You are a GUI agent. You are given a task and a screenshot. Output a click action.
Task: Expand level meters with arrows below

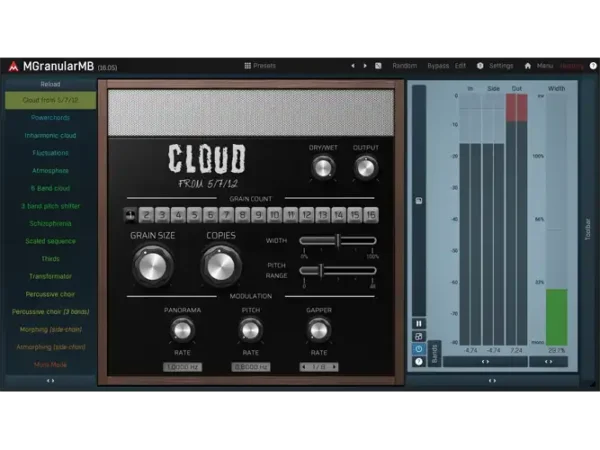click(485, 362)
